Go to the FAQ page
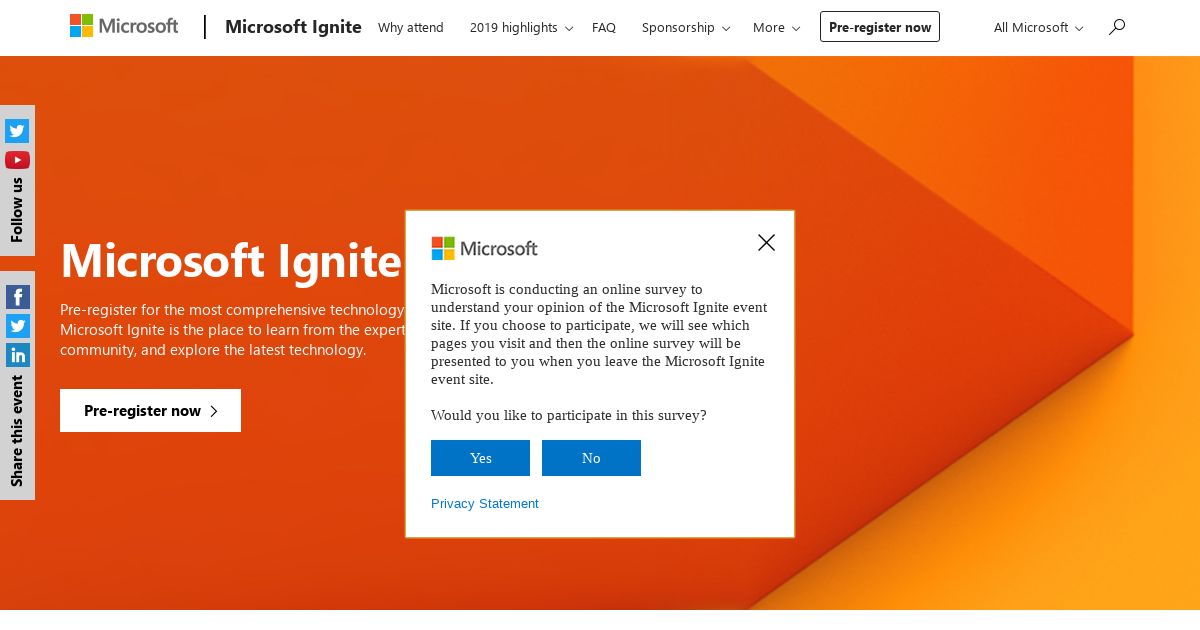 tap(604, 28)
